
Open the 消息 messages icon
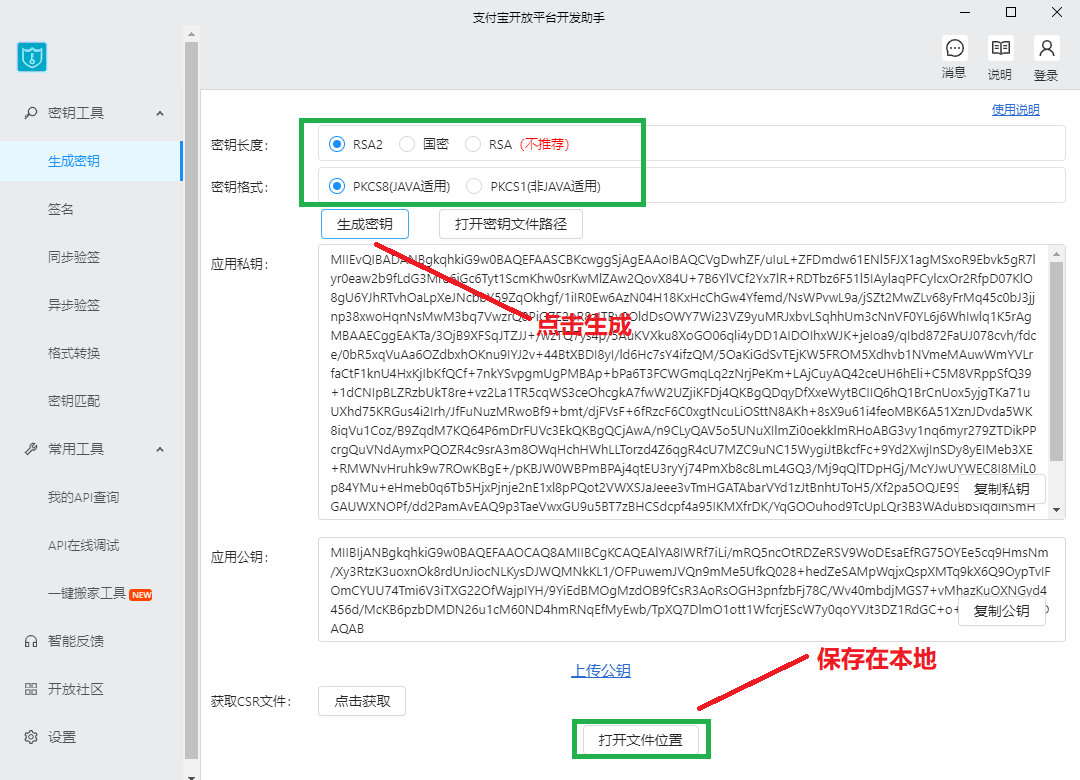click(955, 48)
